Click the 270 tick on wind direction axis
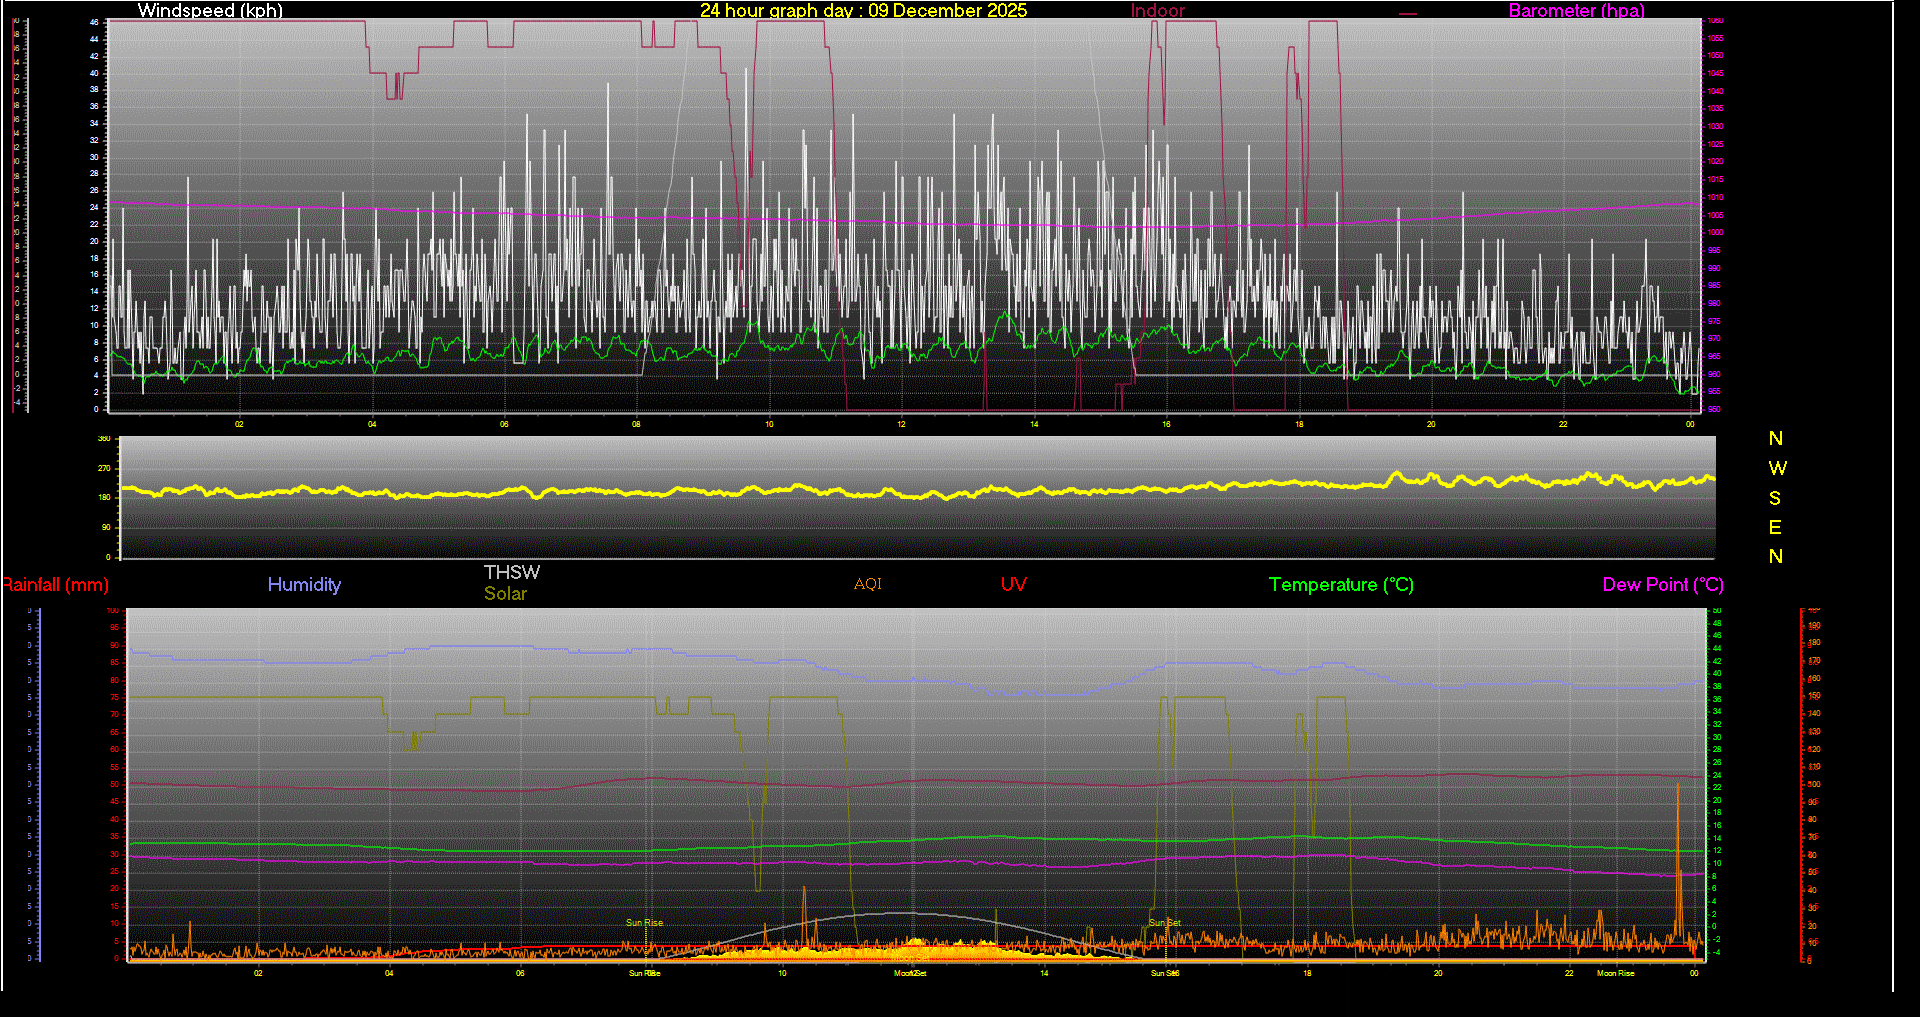Image resolution: width=1920 pixels, height=1017 pixels. coord(104,468)
